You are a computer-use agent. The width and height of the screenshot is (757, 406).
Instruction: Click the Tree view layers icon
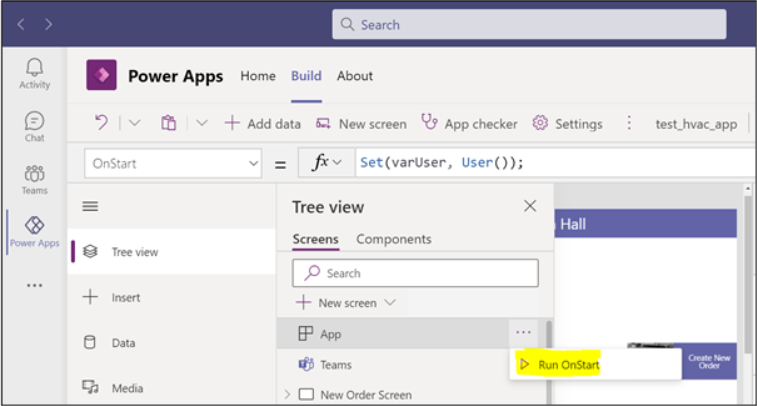click(90, 252)
